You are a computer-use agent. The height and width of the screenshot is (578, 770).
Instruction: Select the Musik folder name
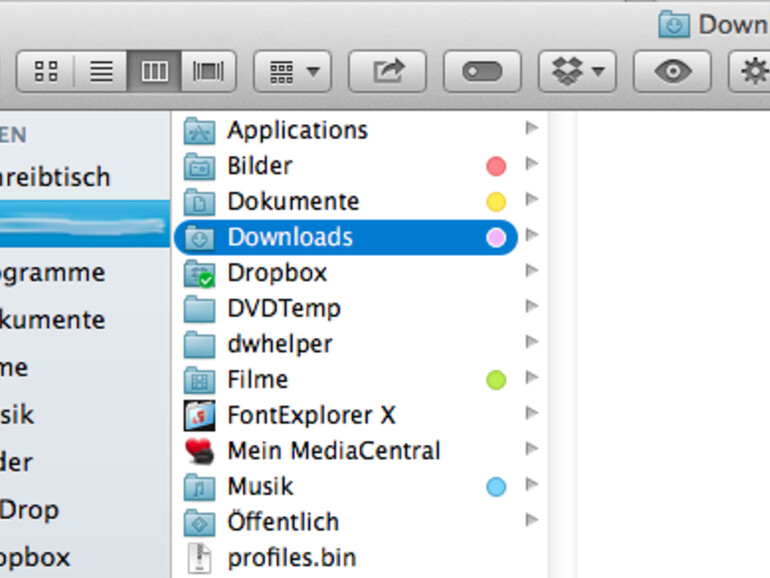[x=260, y=487]
